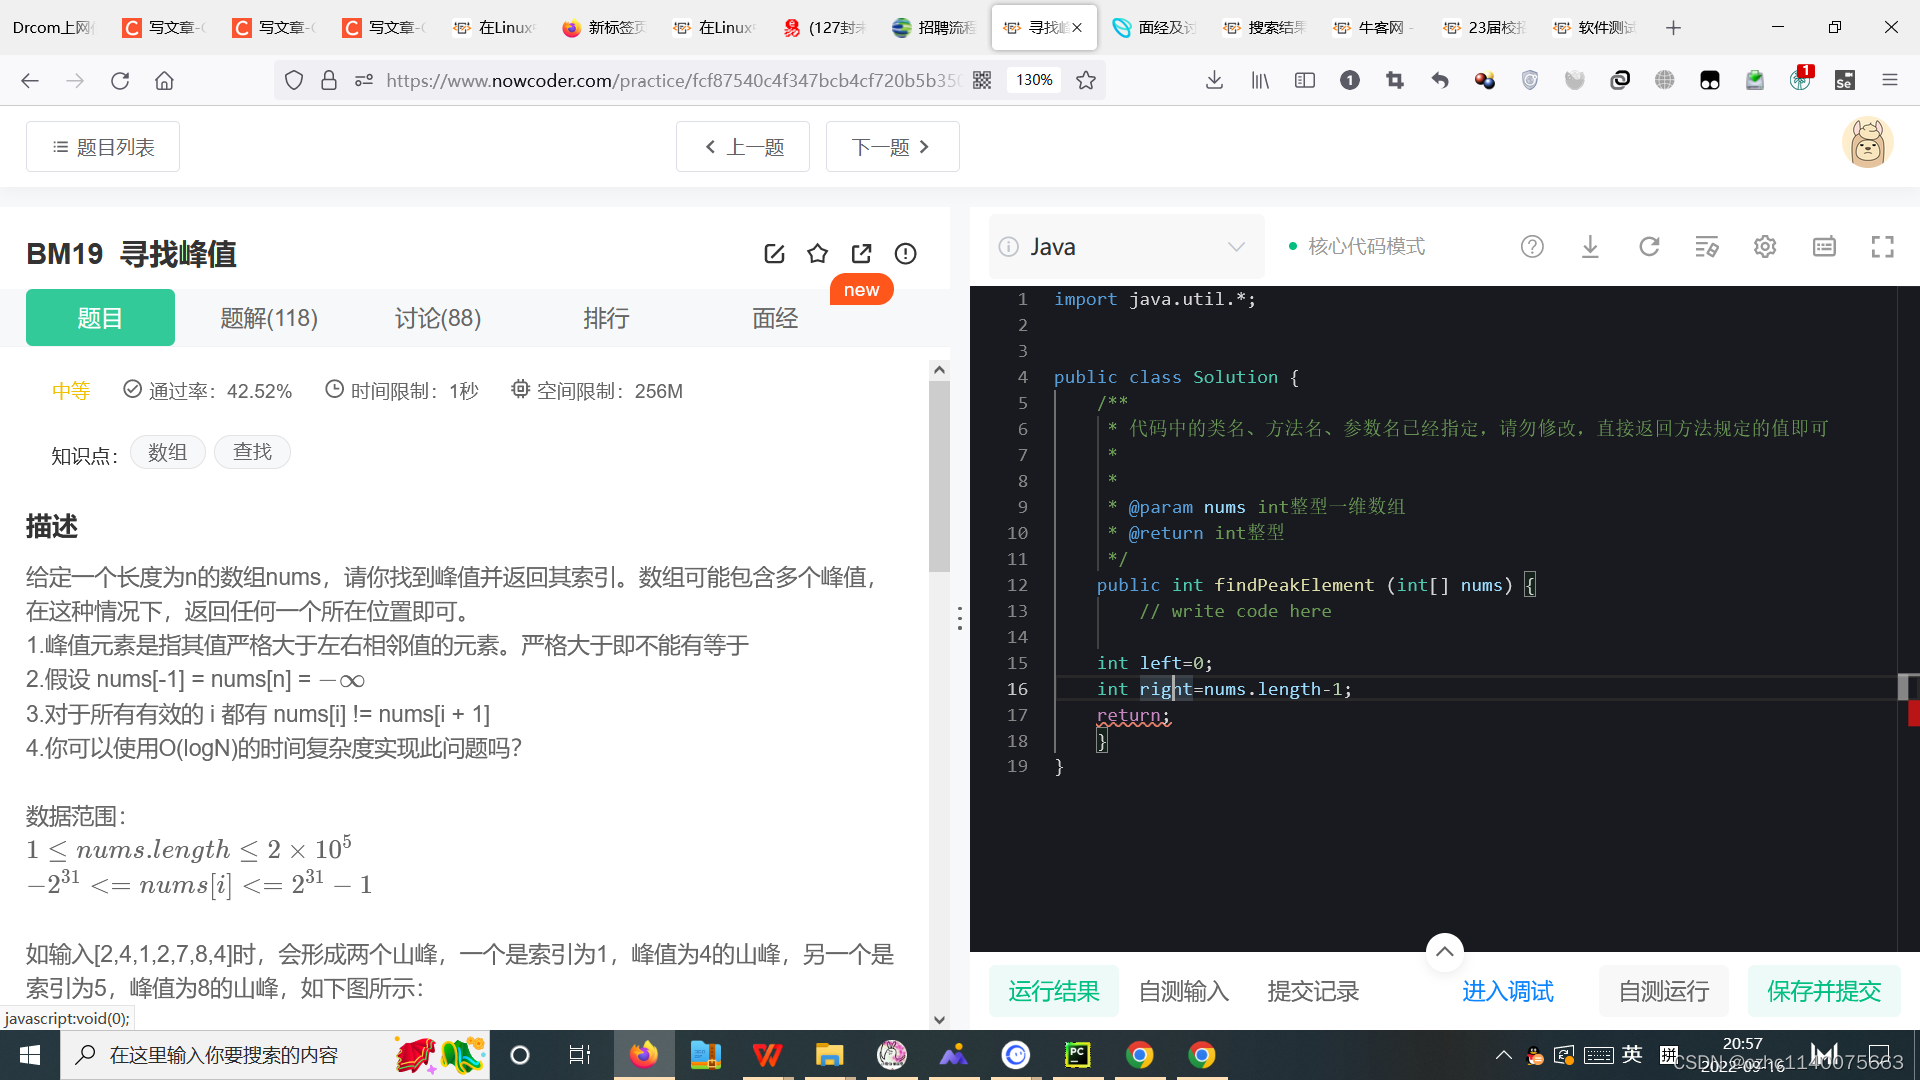
Task: Enter fullscreen mode for the editor
Action: coord(1883,246)
